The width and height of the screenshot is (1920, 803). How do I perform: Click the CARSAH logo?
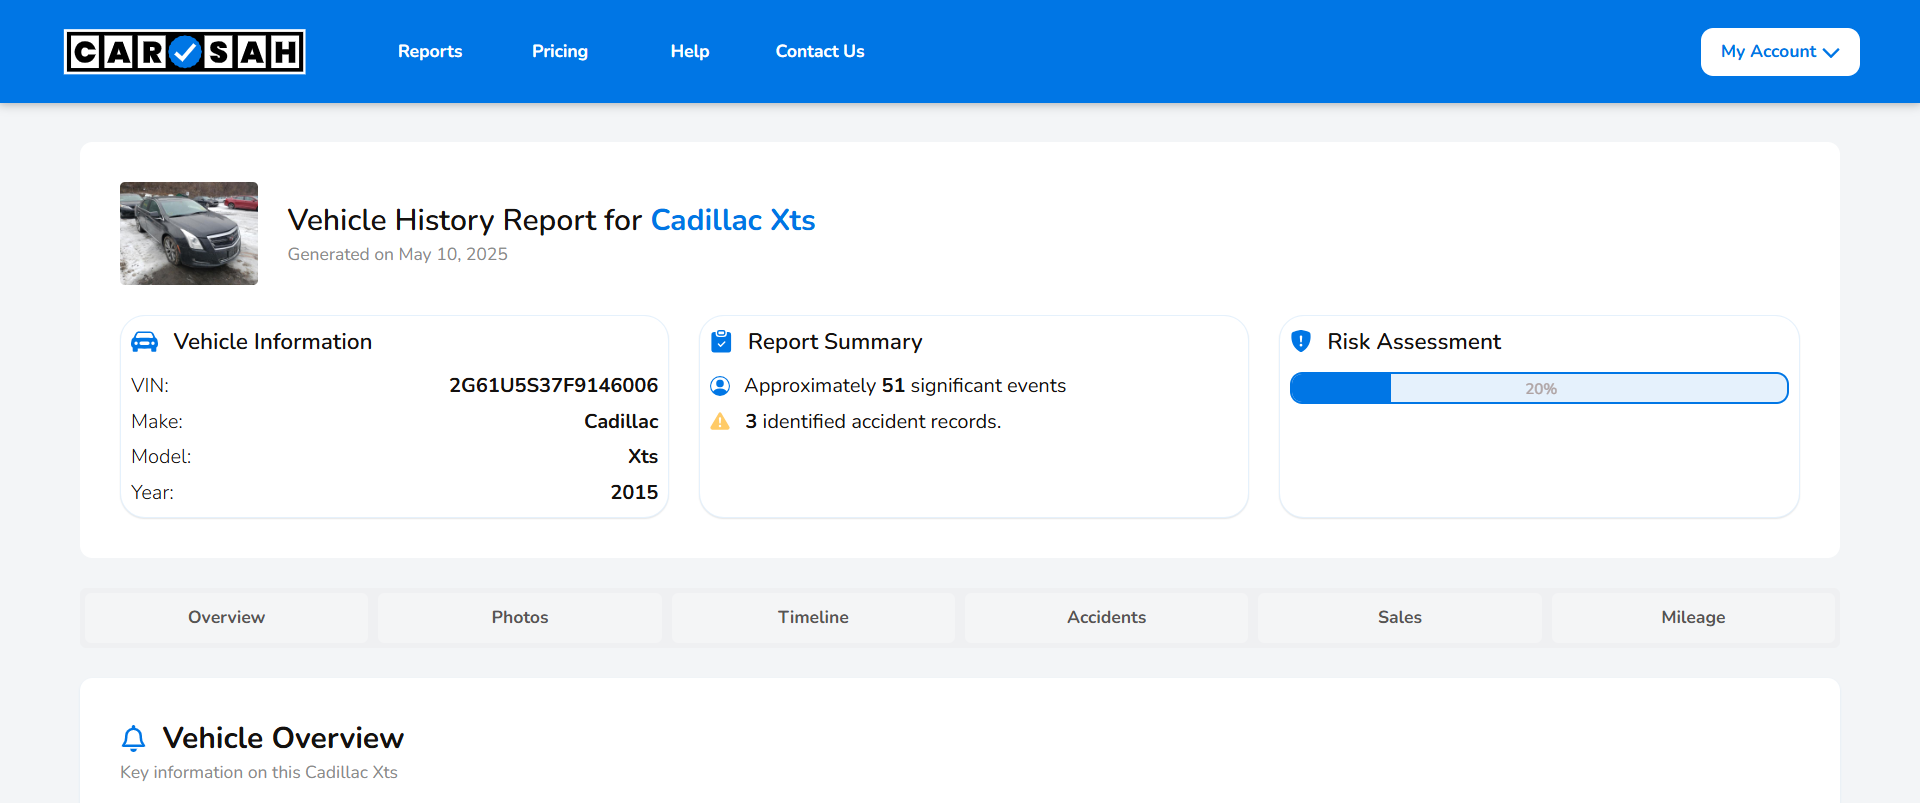coord(185,52)
